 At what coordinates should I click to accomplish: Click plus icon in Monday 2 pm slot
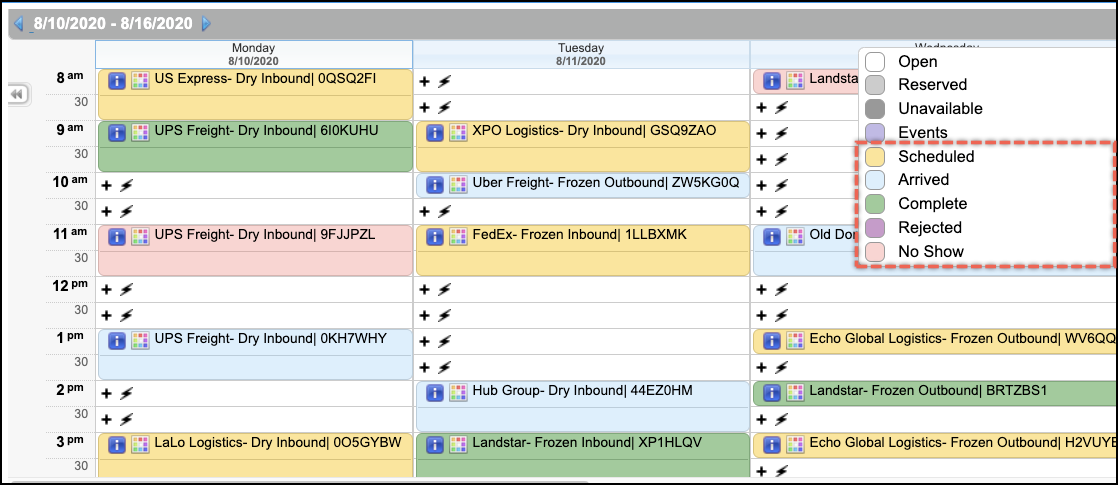coord(107,393)
